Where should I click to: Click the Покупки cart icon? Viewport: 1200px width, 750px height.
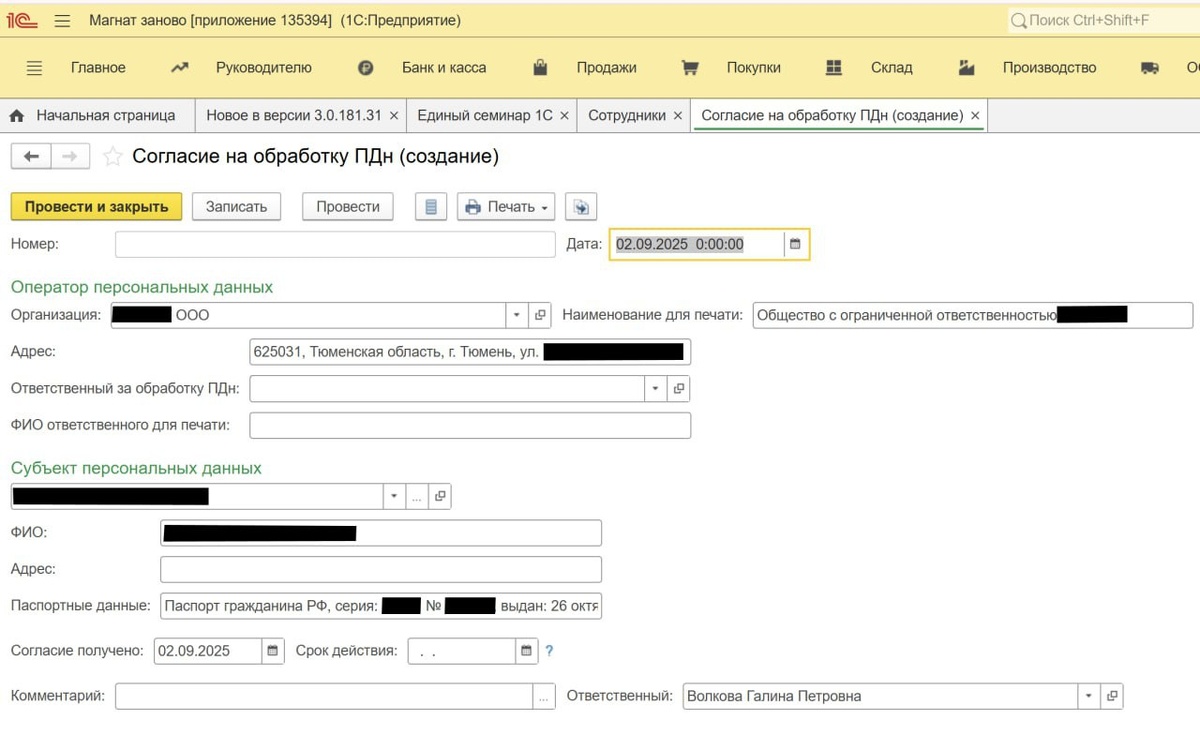(x=690, y=68)
